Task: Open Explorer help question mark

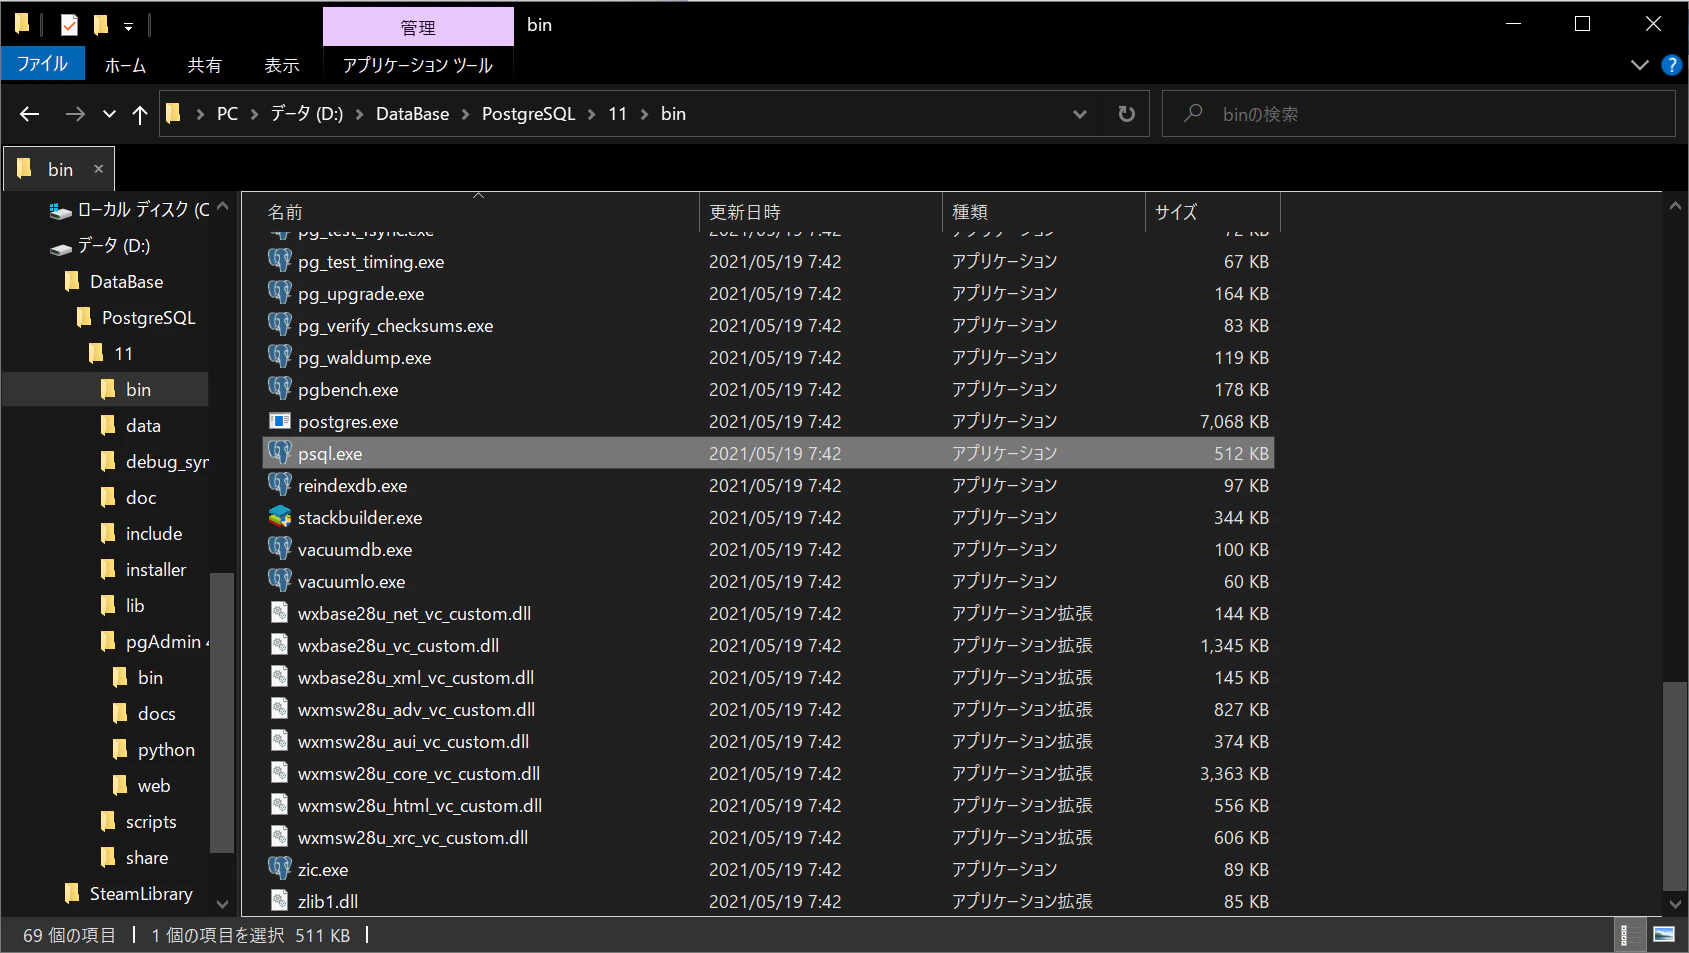Action: tap(1671, 65)
